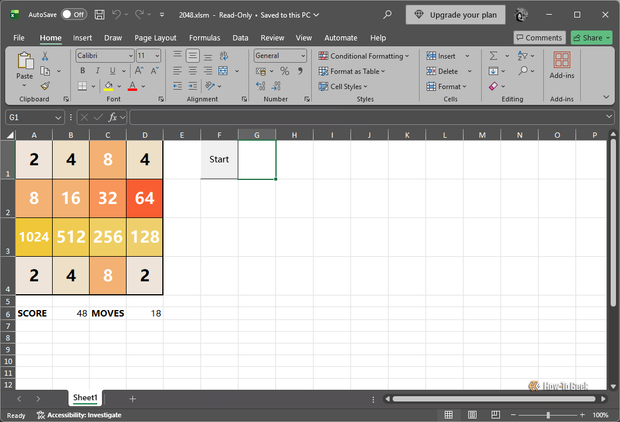Toggle Align Left horizontal alignment
The image size is (620, 422).
point(178,71)
